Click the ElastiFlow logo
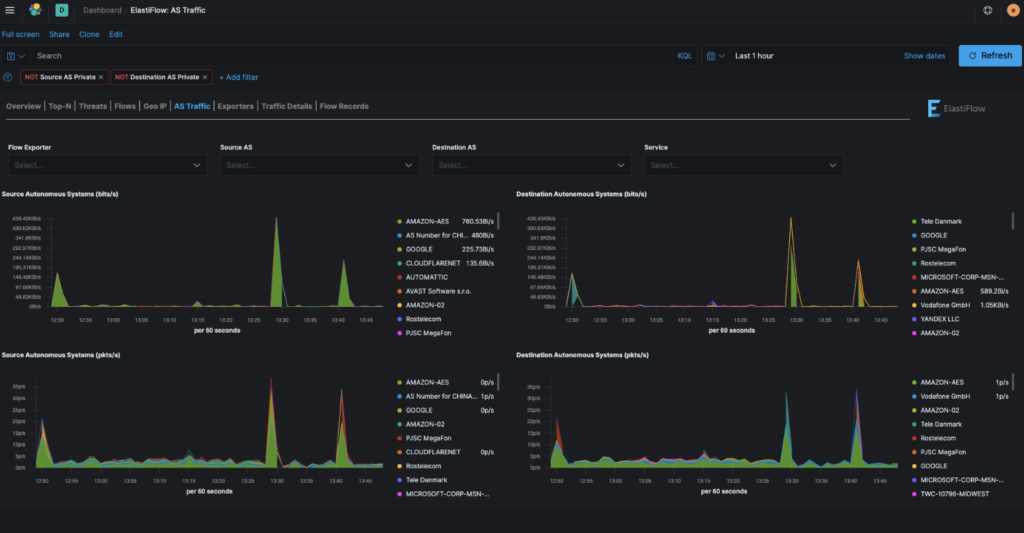Viewport: 1024px width, 533px height. coord(956,108)
